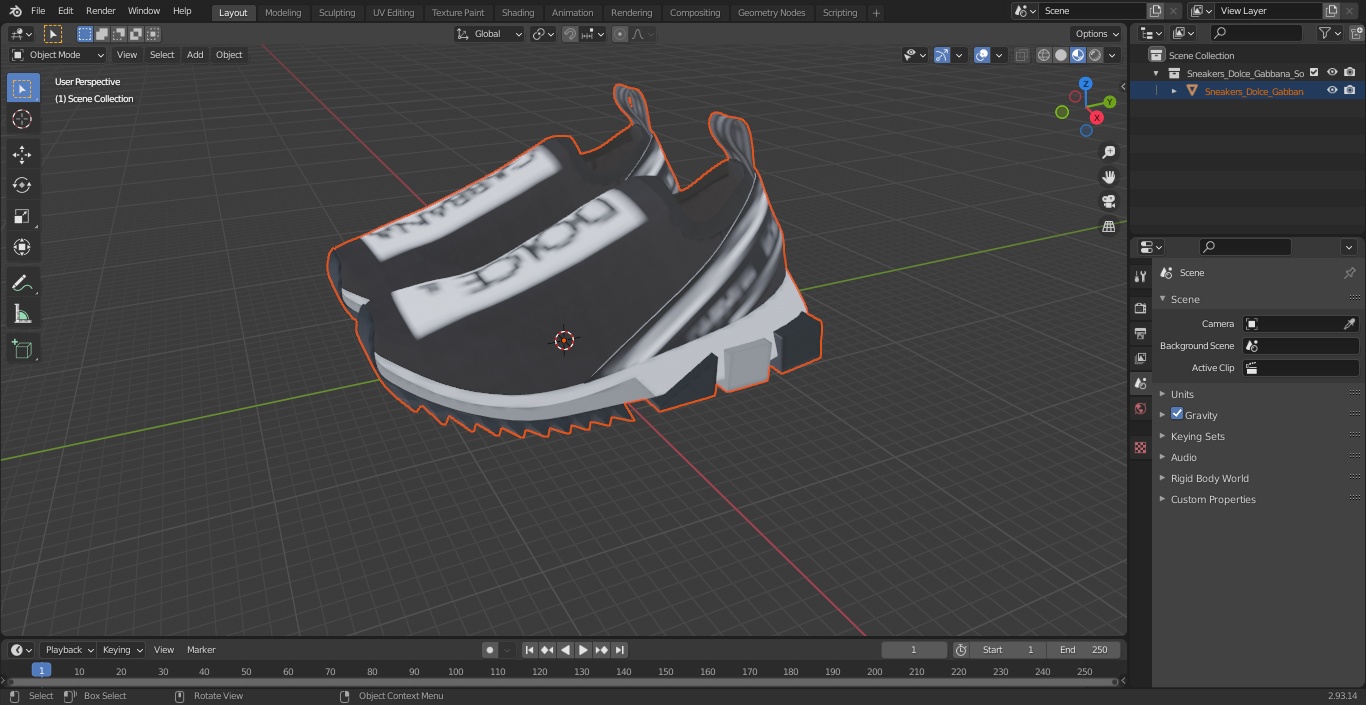Select the Move tool
The width and height of the screenshot is (1366, 705).
tap(22, 154)
